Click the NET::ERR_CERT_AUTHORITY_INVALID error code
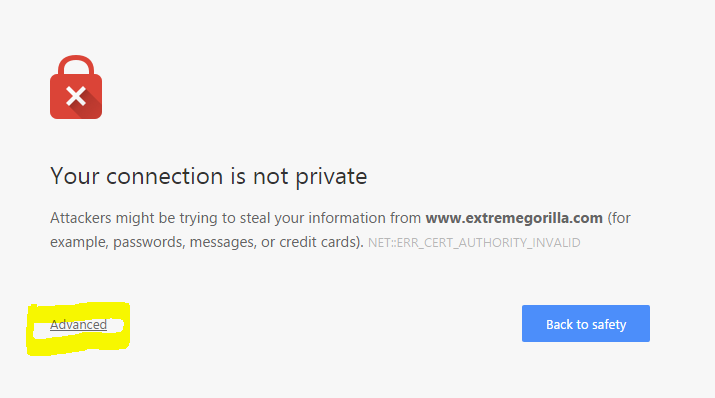Image resolution: width=715 pixels, height=398 pixels. tap(474, 243)
